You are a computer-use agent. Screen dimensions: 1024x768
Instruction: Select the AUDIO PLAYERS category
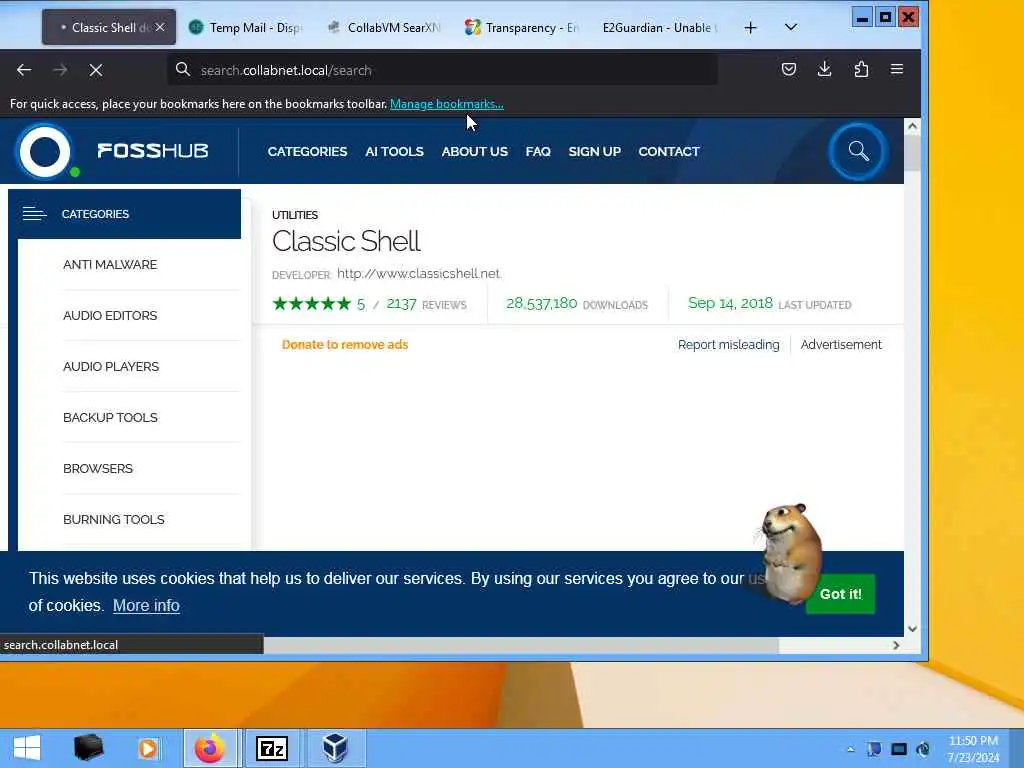coord(111,366)
